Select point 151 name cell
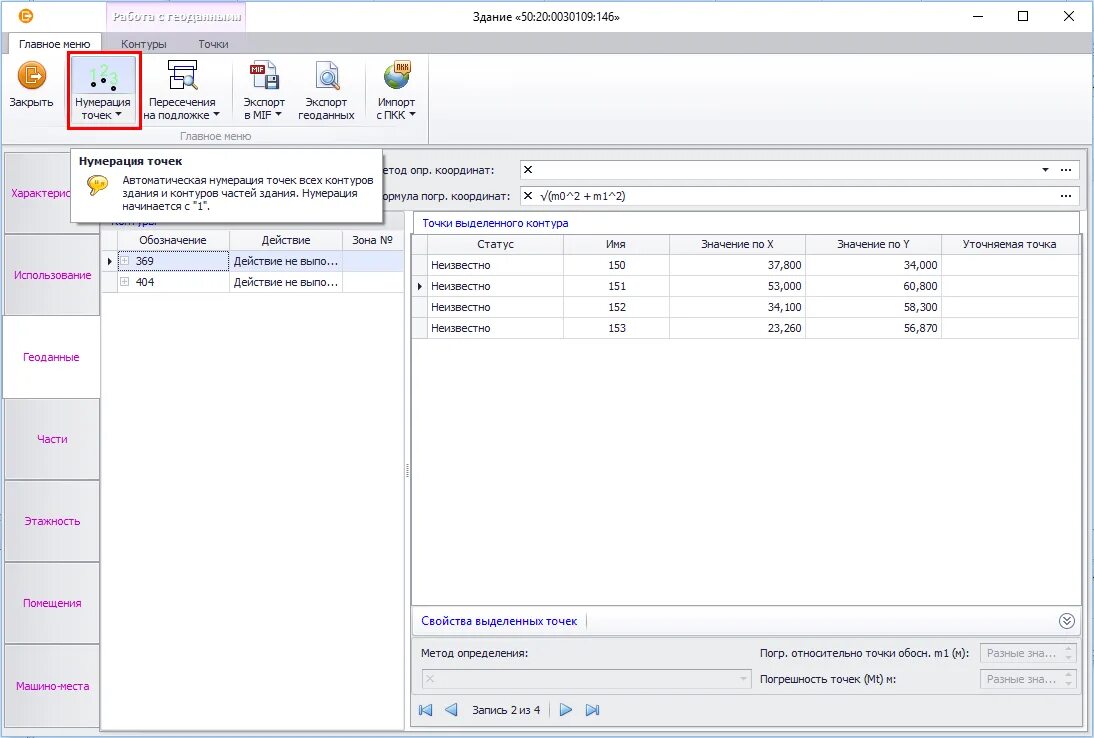 point(616,286)
